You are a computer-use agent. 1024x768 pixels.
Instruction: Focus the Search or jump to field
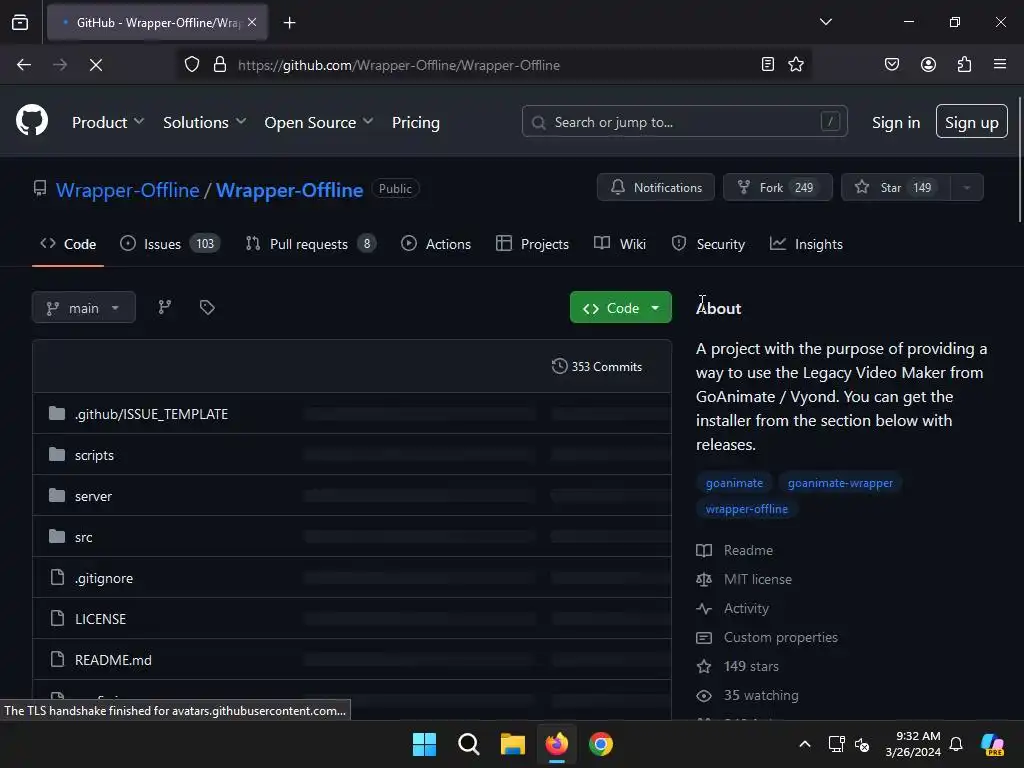point(684,121)
